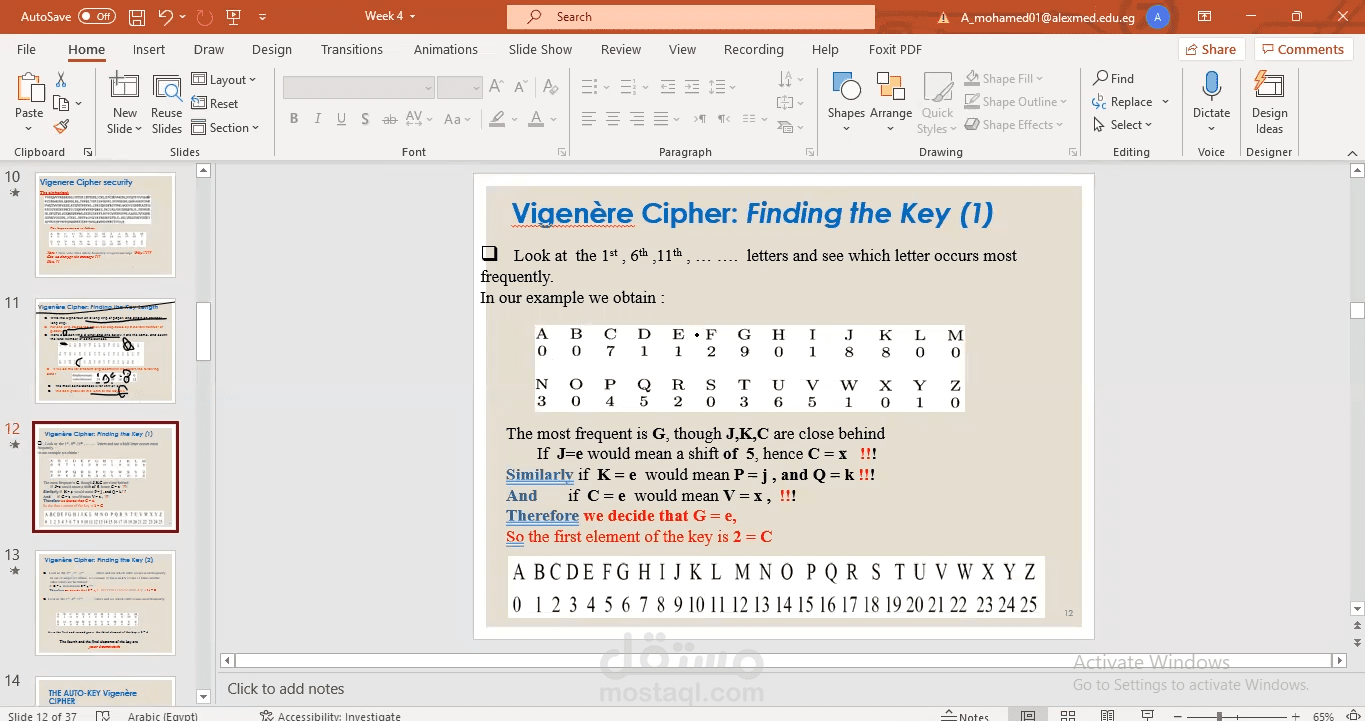Toggle Italic formatting
The image size is (1365, 721).
tap(318, 119)
